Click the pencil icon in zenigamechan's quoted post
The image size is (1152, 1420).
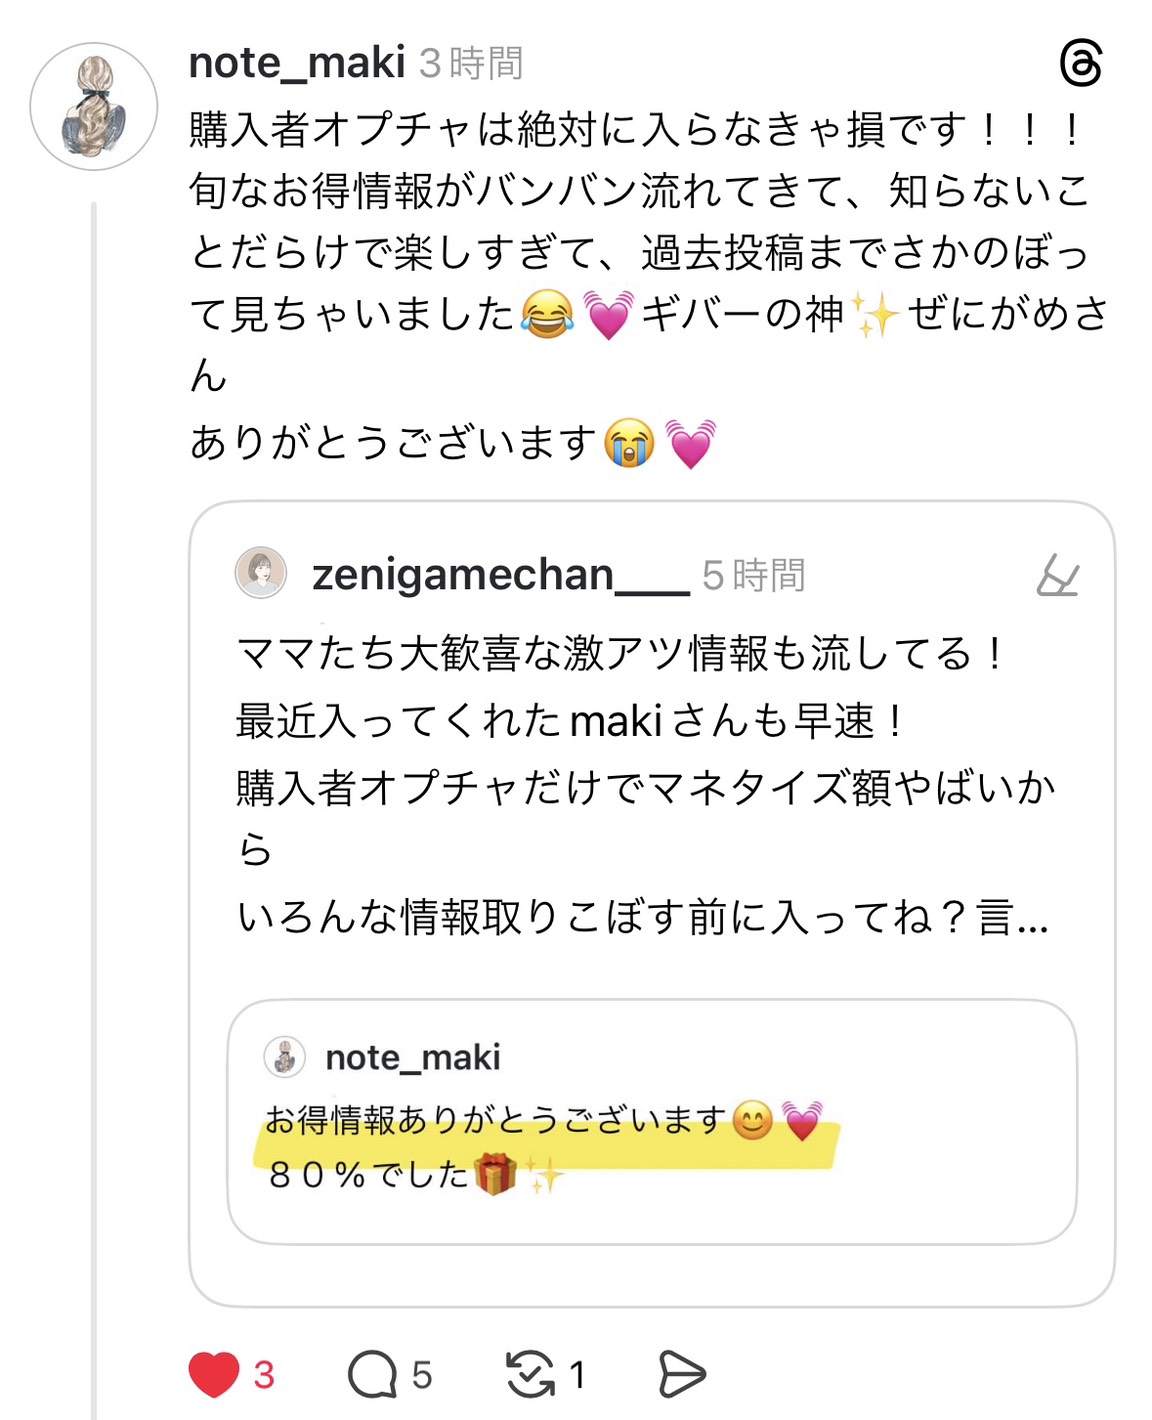[1057, 576]
